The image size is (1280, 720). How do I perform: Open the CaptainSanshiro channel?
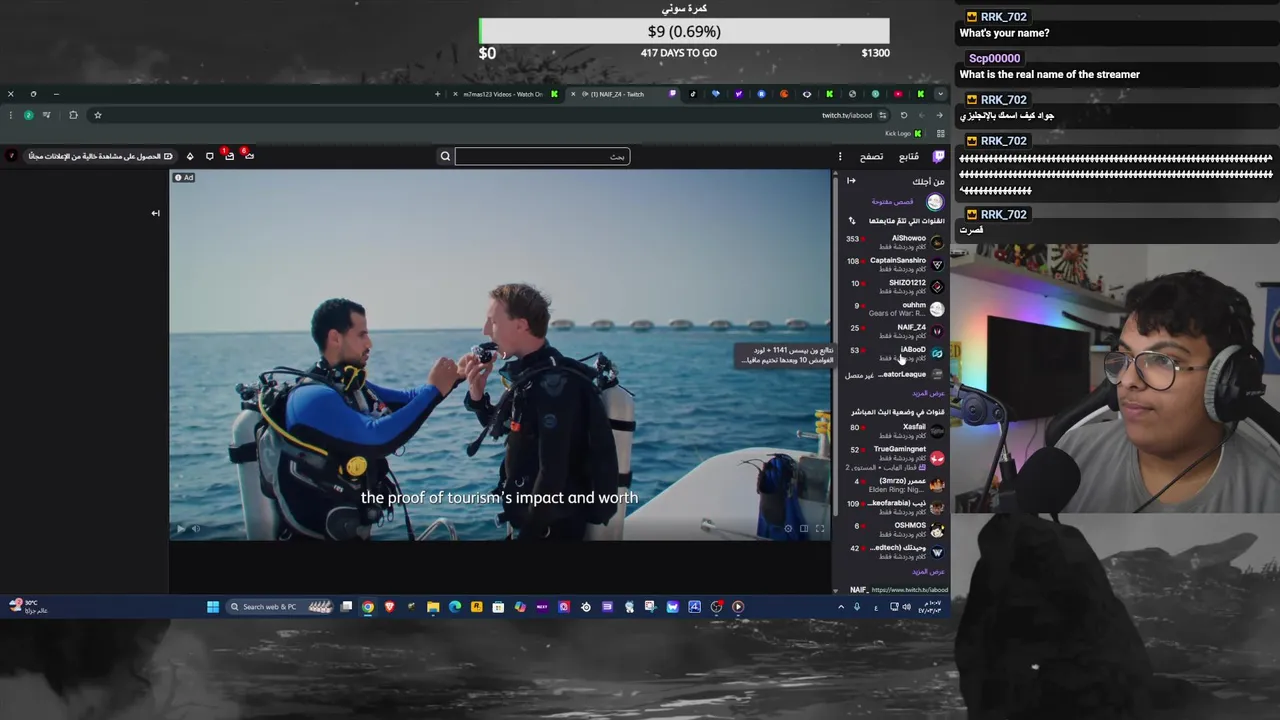[x=895, y=264]
